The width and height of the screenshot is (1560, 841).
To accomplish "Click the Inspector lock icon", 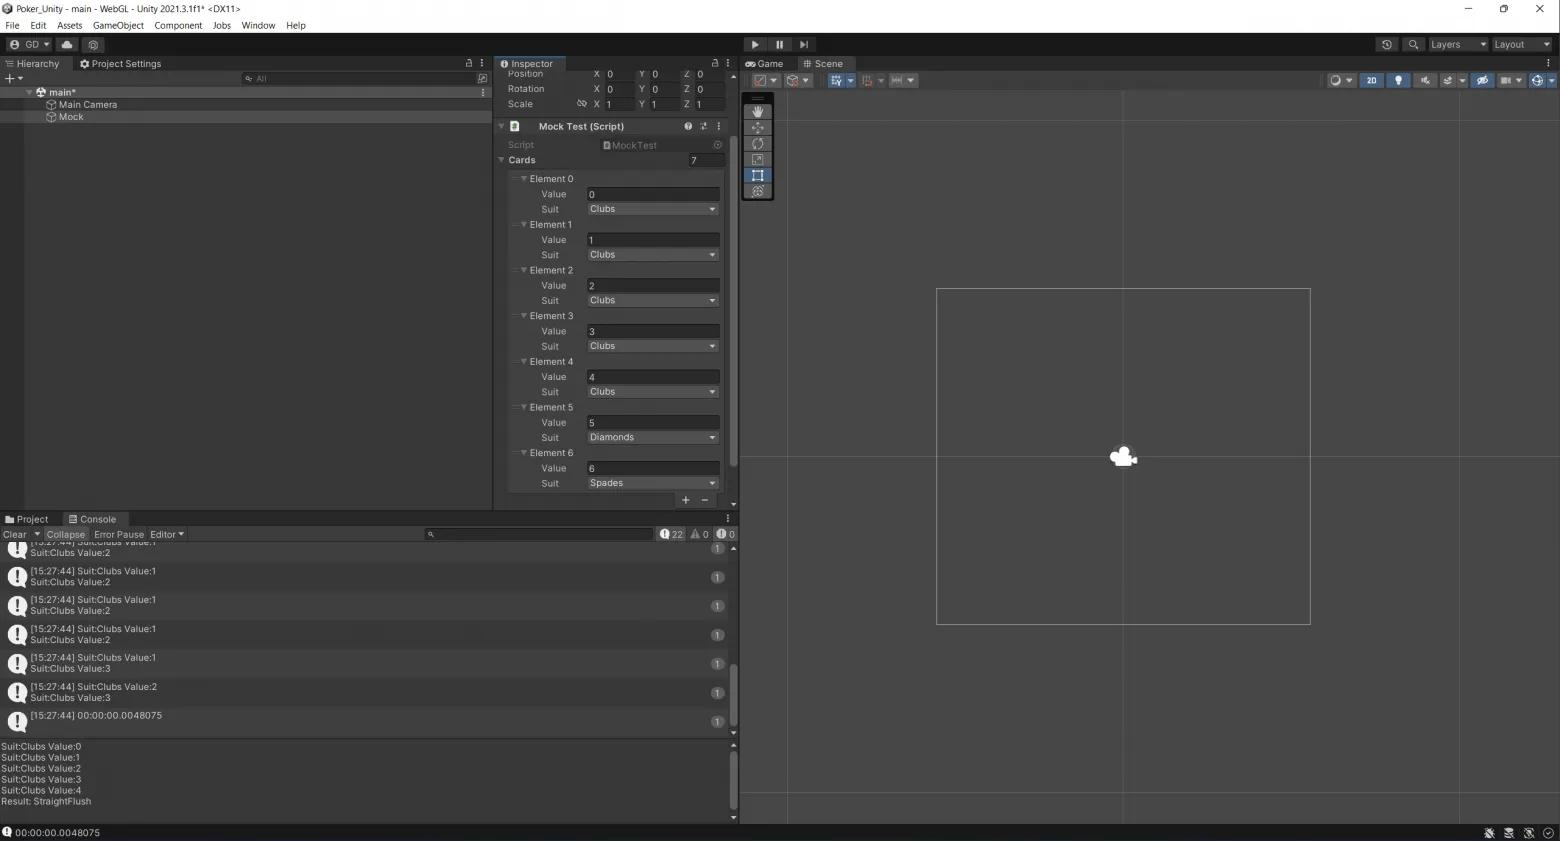I will coord(715,63).
